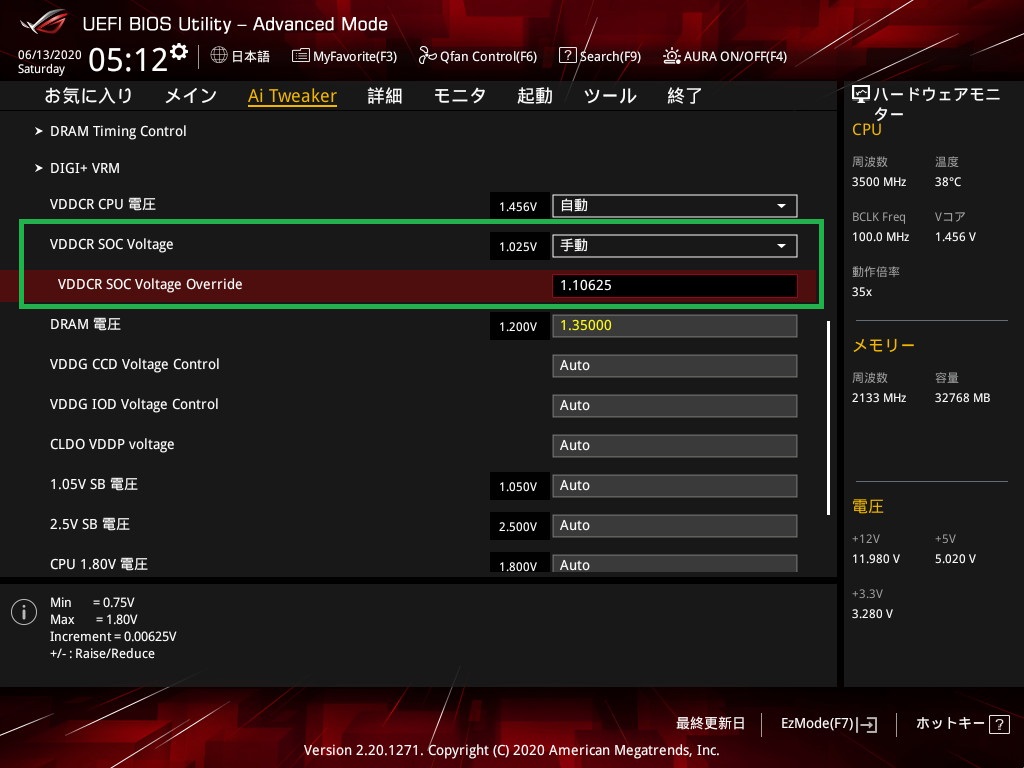The height and width of the screenshot is (768, 1024).
Task: Switch to 起動 tab
Action: click(535, 96)
